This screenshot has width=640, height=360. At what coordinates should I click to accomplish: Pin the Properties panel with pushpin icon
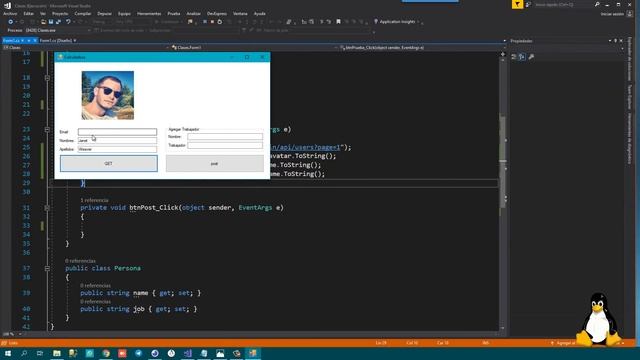(616, 41)
